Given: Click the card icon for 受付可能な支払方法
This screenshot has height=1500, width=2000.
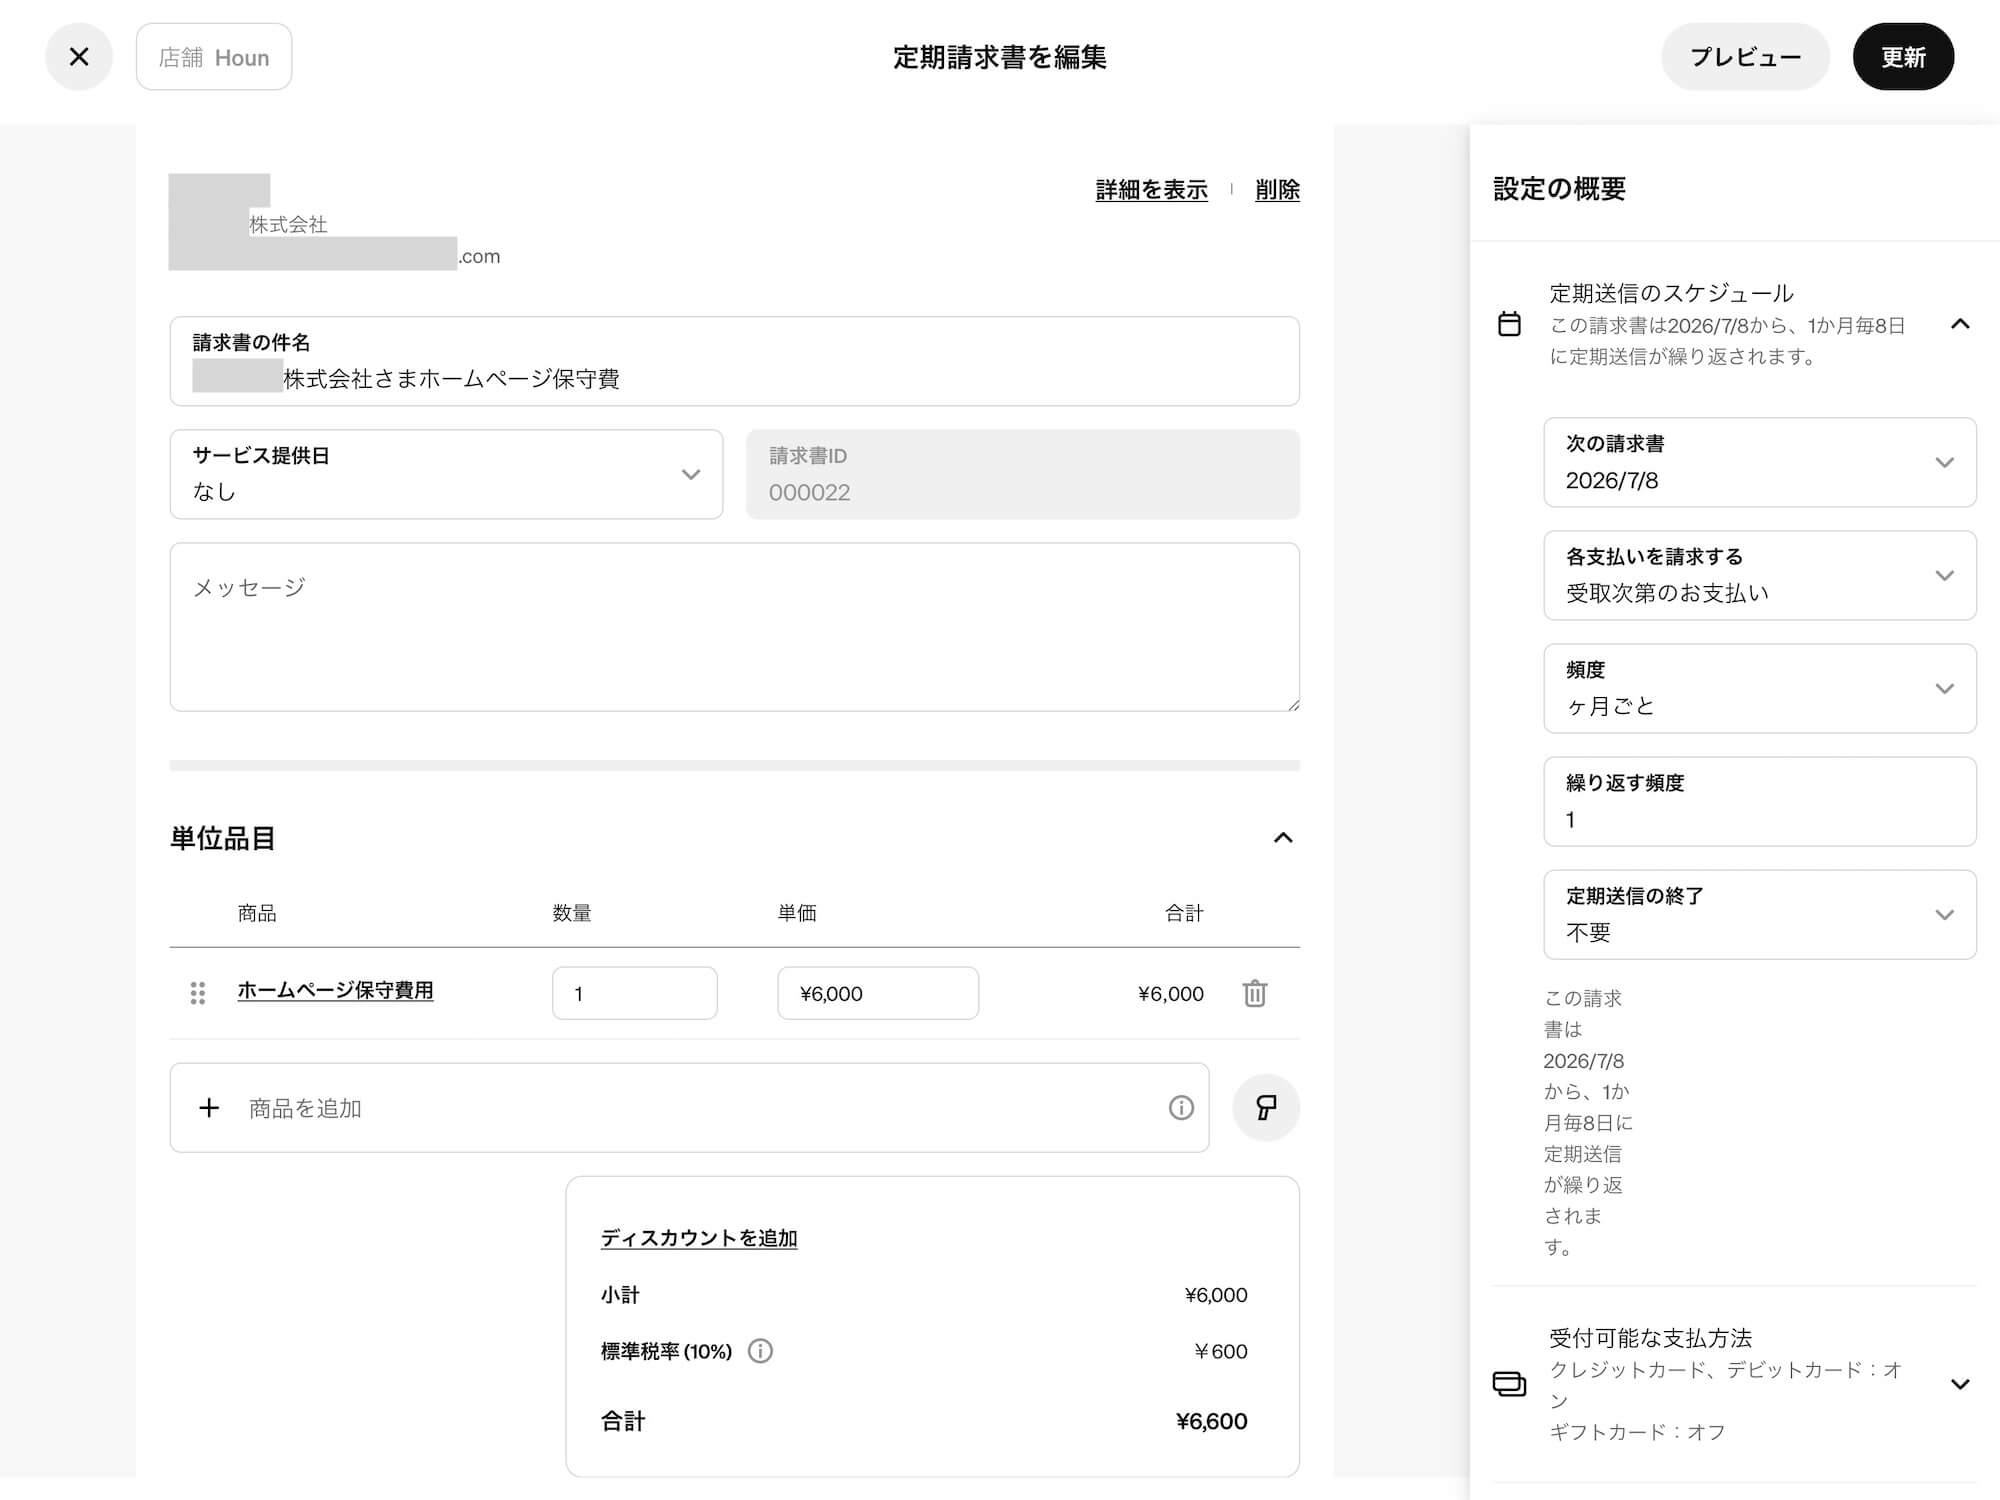Looking at the screenshot, I should 1509,1384.
